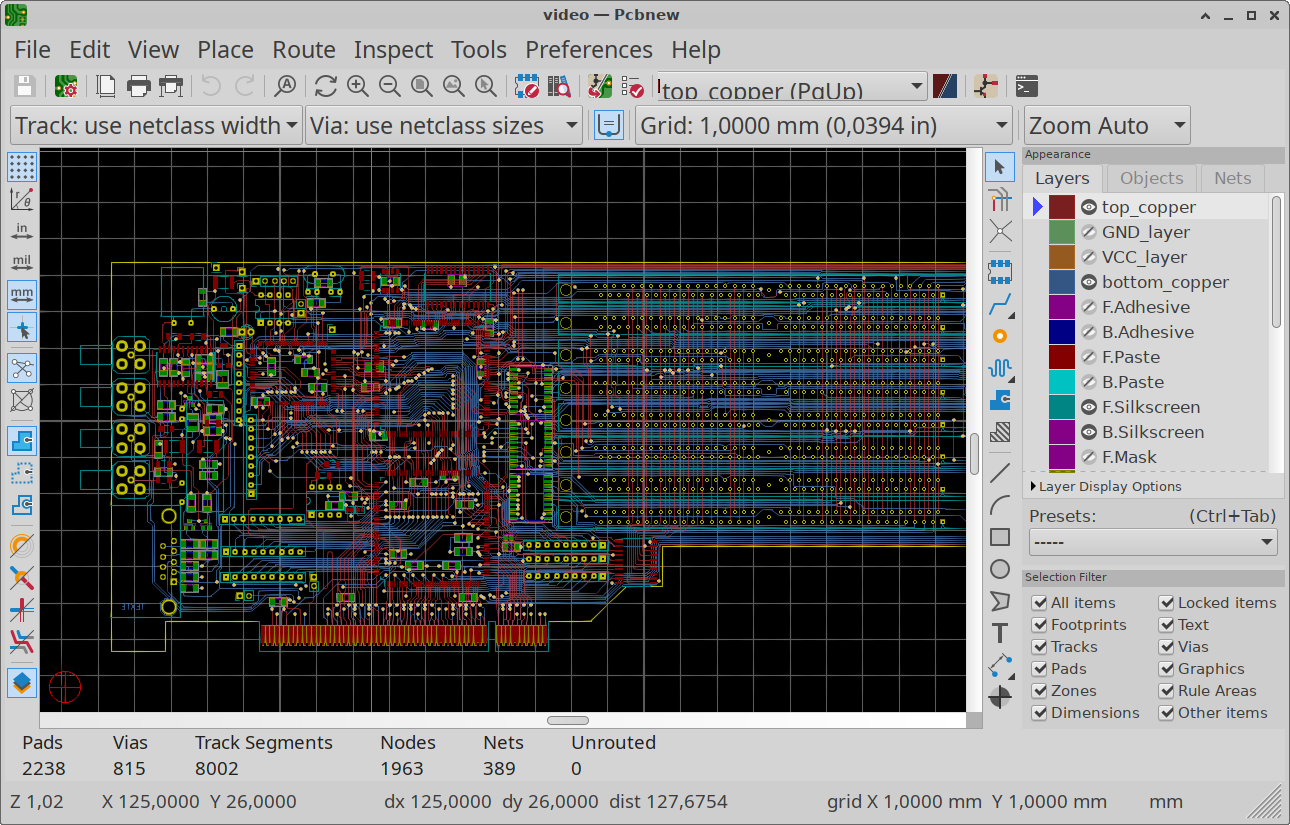Viewport: 1290px width, 825px height.
Task: Toggle polar coordinates display
Action: [x=22, y=199]
